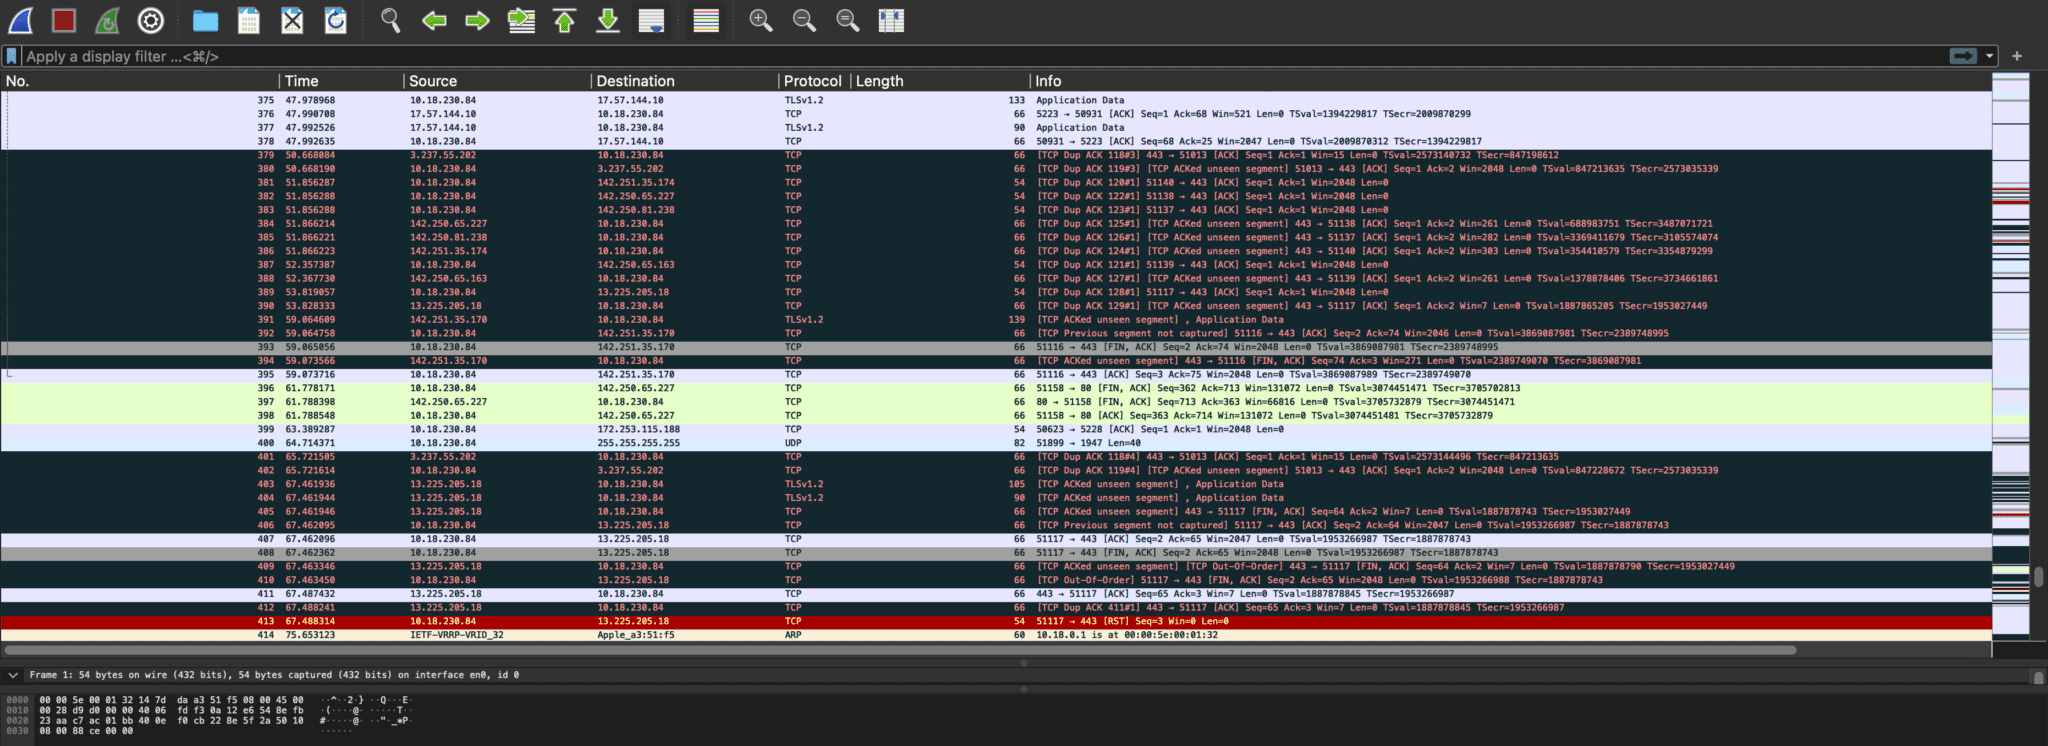2048x746 pixels.
Task: Select packet 399 to 172.253.115.188
Action: (996, 429)
